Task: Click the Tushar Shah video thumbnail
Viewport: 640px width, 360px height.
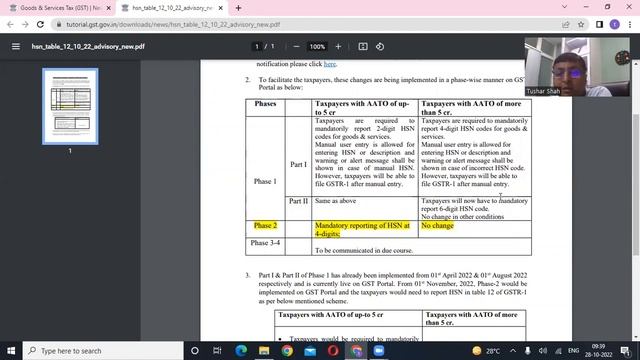Action: coord(577,67)
